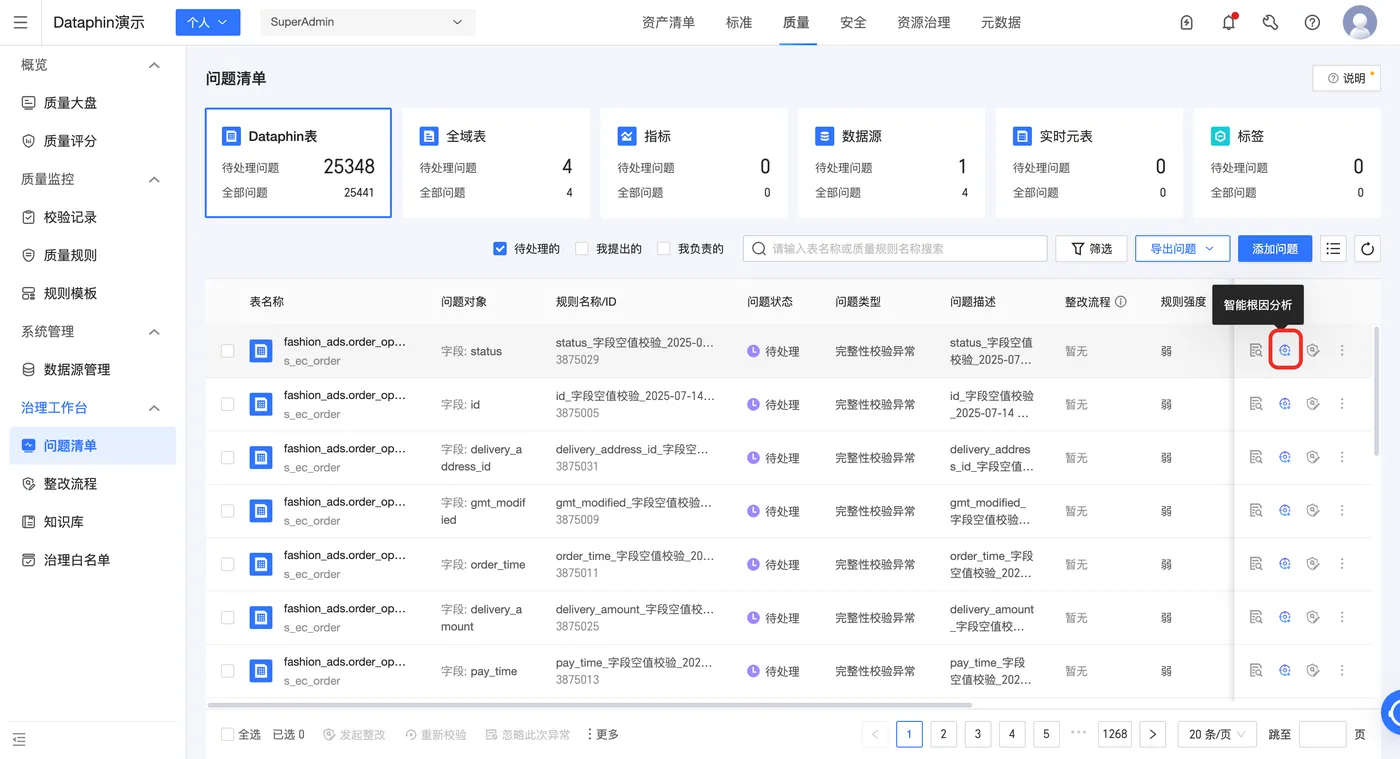
Task: Click the 筛选 filter button
Action: [1091, 249]
